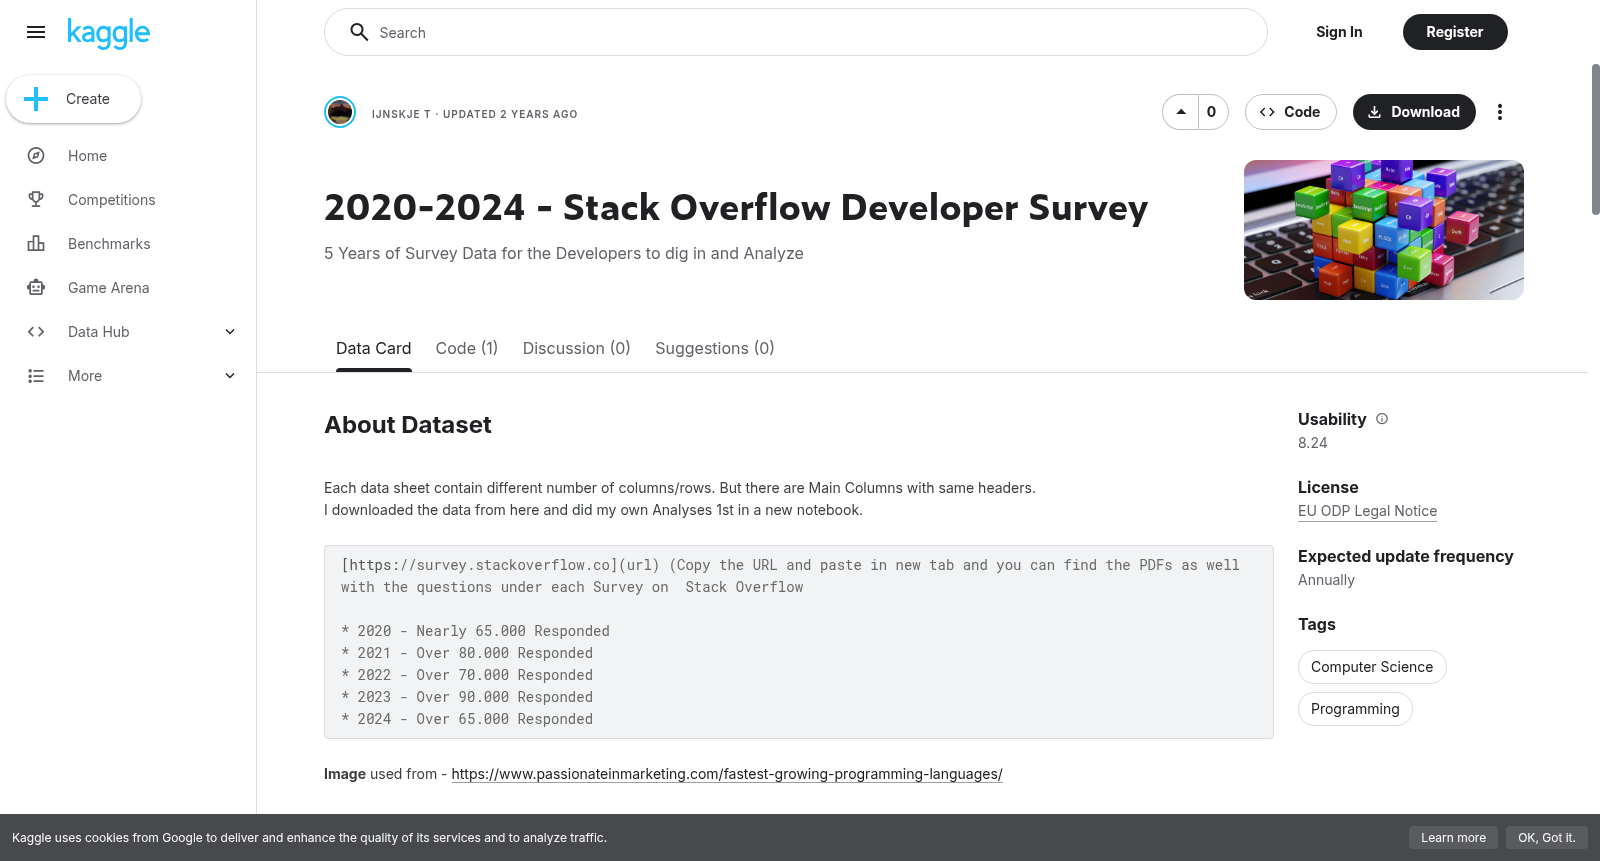Select the Competitions trophy icon
Viewport: 1600px width, 861px height.
point(36,200)
